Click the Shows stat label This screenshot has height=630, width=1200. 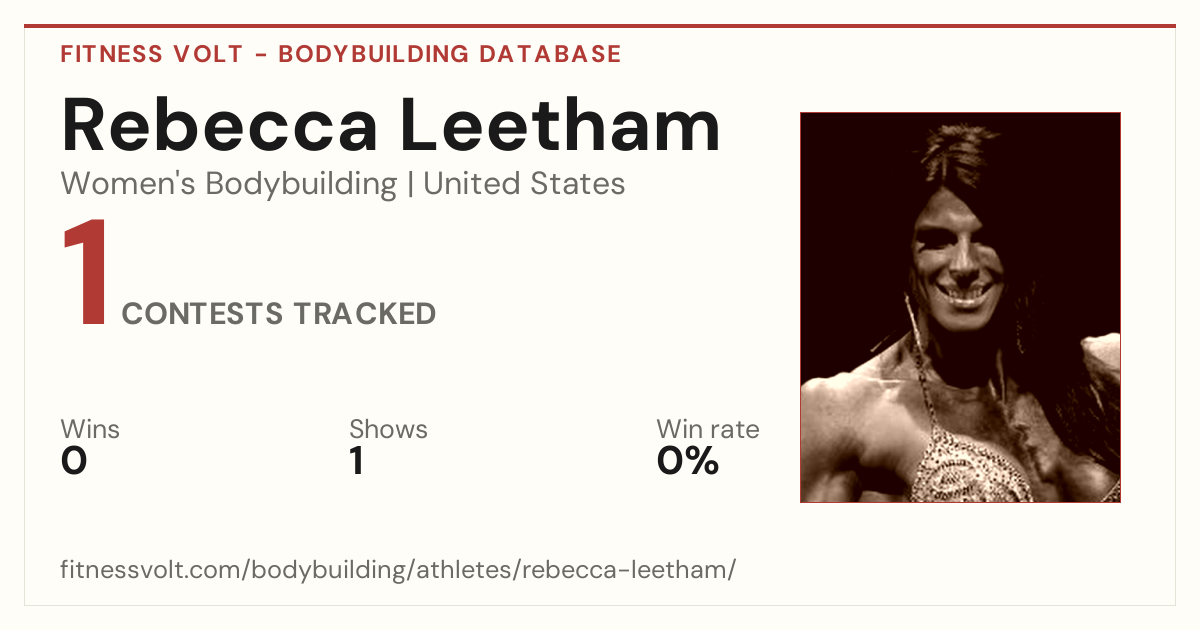point(388,430)
